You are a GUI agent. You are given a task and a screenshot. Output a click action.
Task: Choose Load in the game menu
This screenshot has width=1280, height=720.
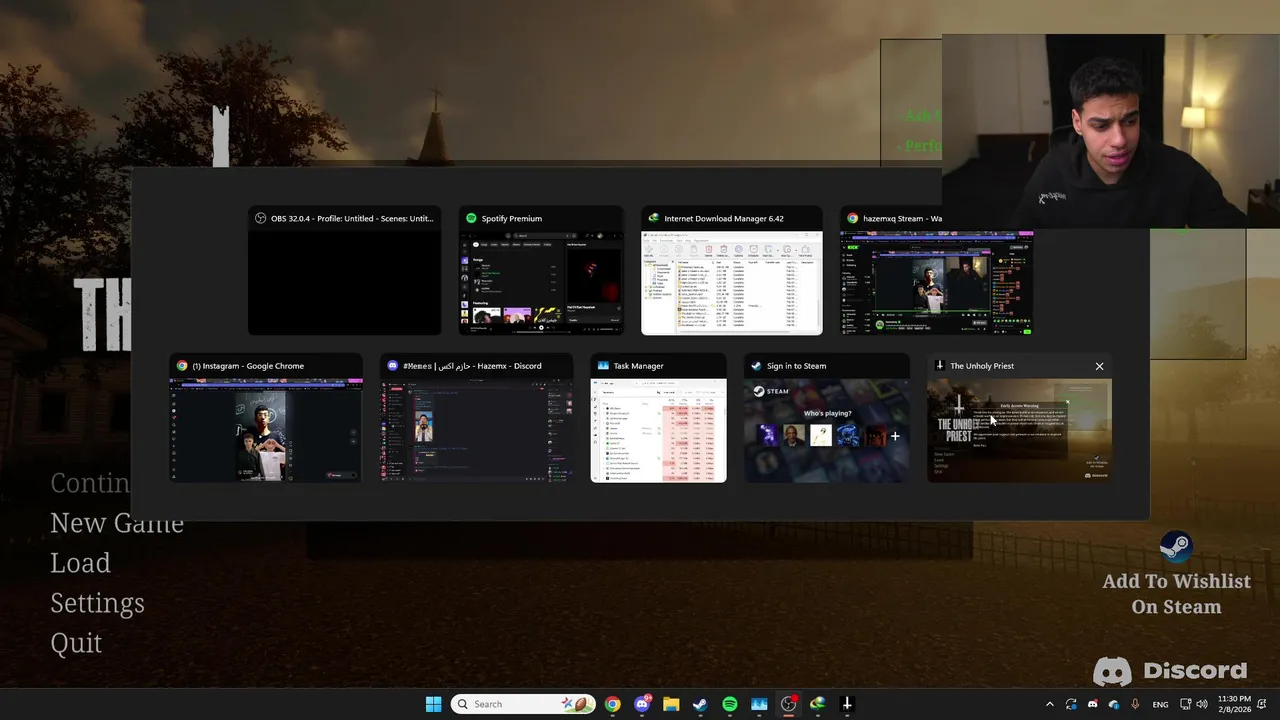pos(80,563)
